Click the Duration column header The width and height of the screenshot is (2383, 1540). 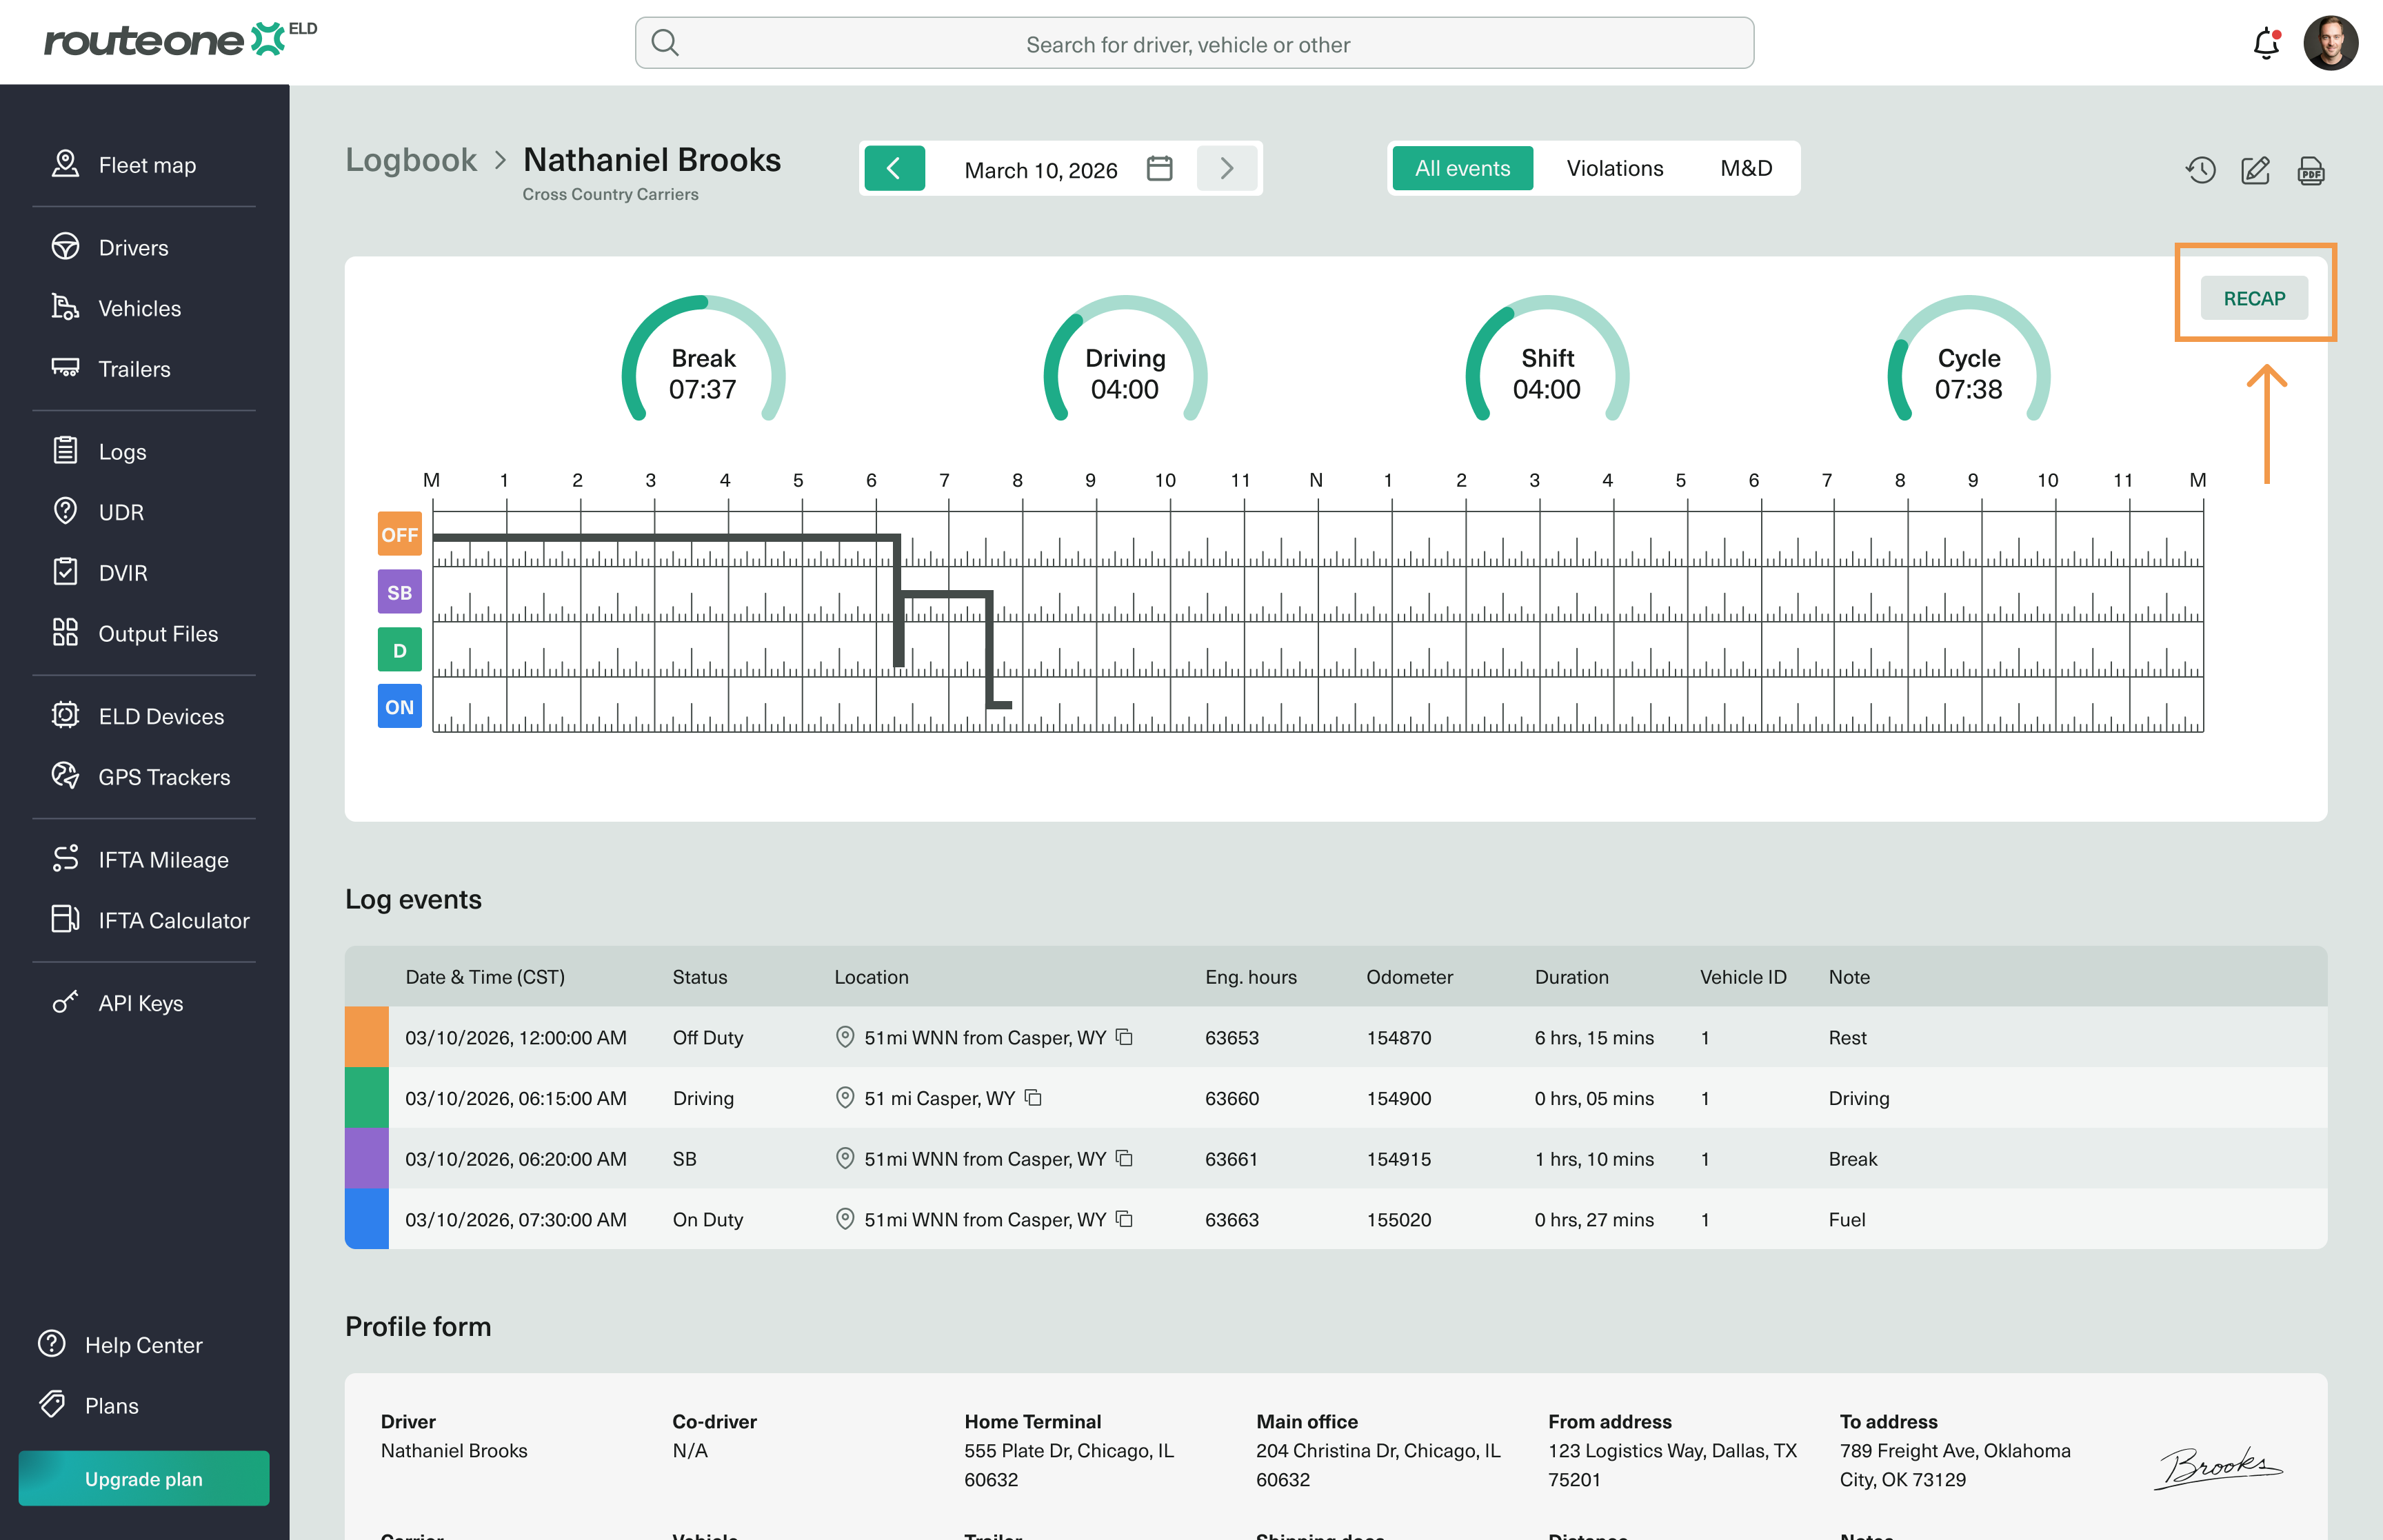1572,977
